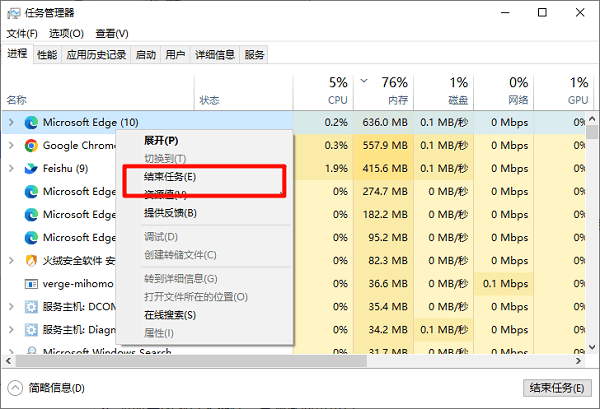Click the vertical scrollbar up arrow
Viewport: 600px width, 409px height.
tap(592, 119)
